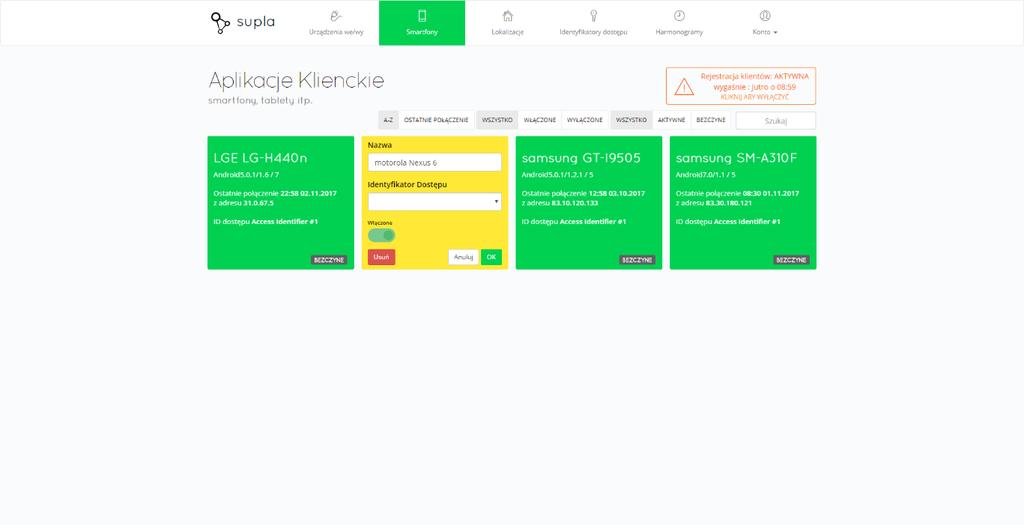This screenshot has width=1024, height=525.
Task: Open the Identyfikatory dostępu menu label
Action: pyautogui.click(x=593, y=32)
